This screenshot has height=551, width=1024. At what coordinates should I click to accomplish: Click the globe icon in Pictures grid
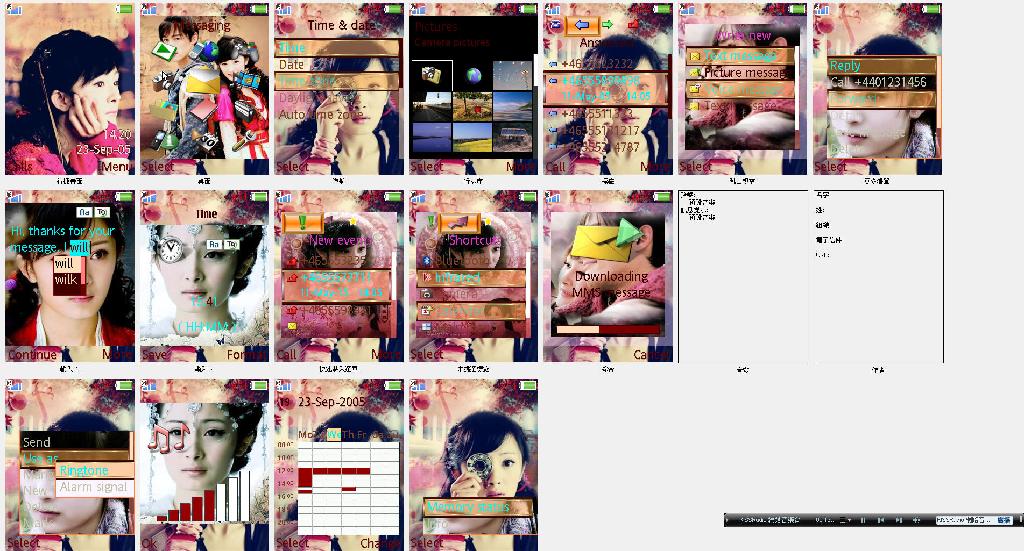click(x=472, y=76)
